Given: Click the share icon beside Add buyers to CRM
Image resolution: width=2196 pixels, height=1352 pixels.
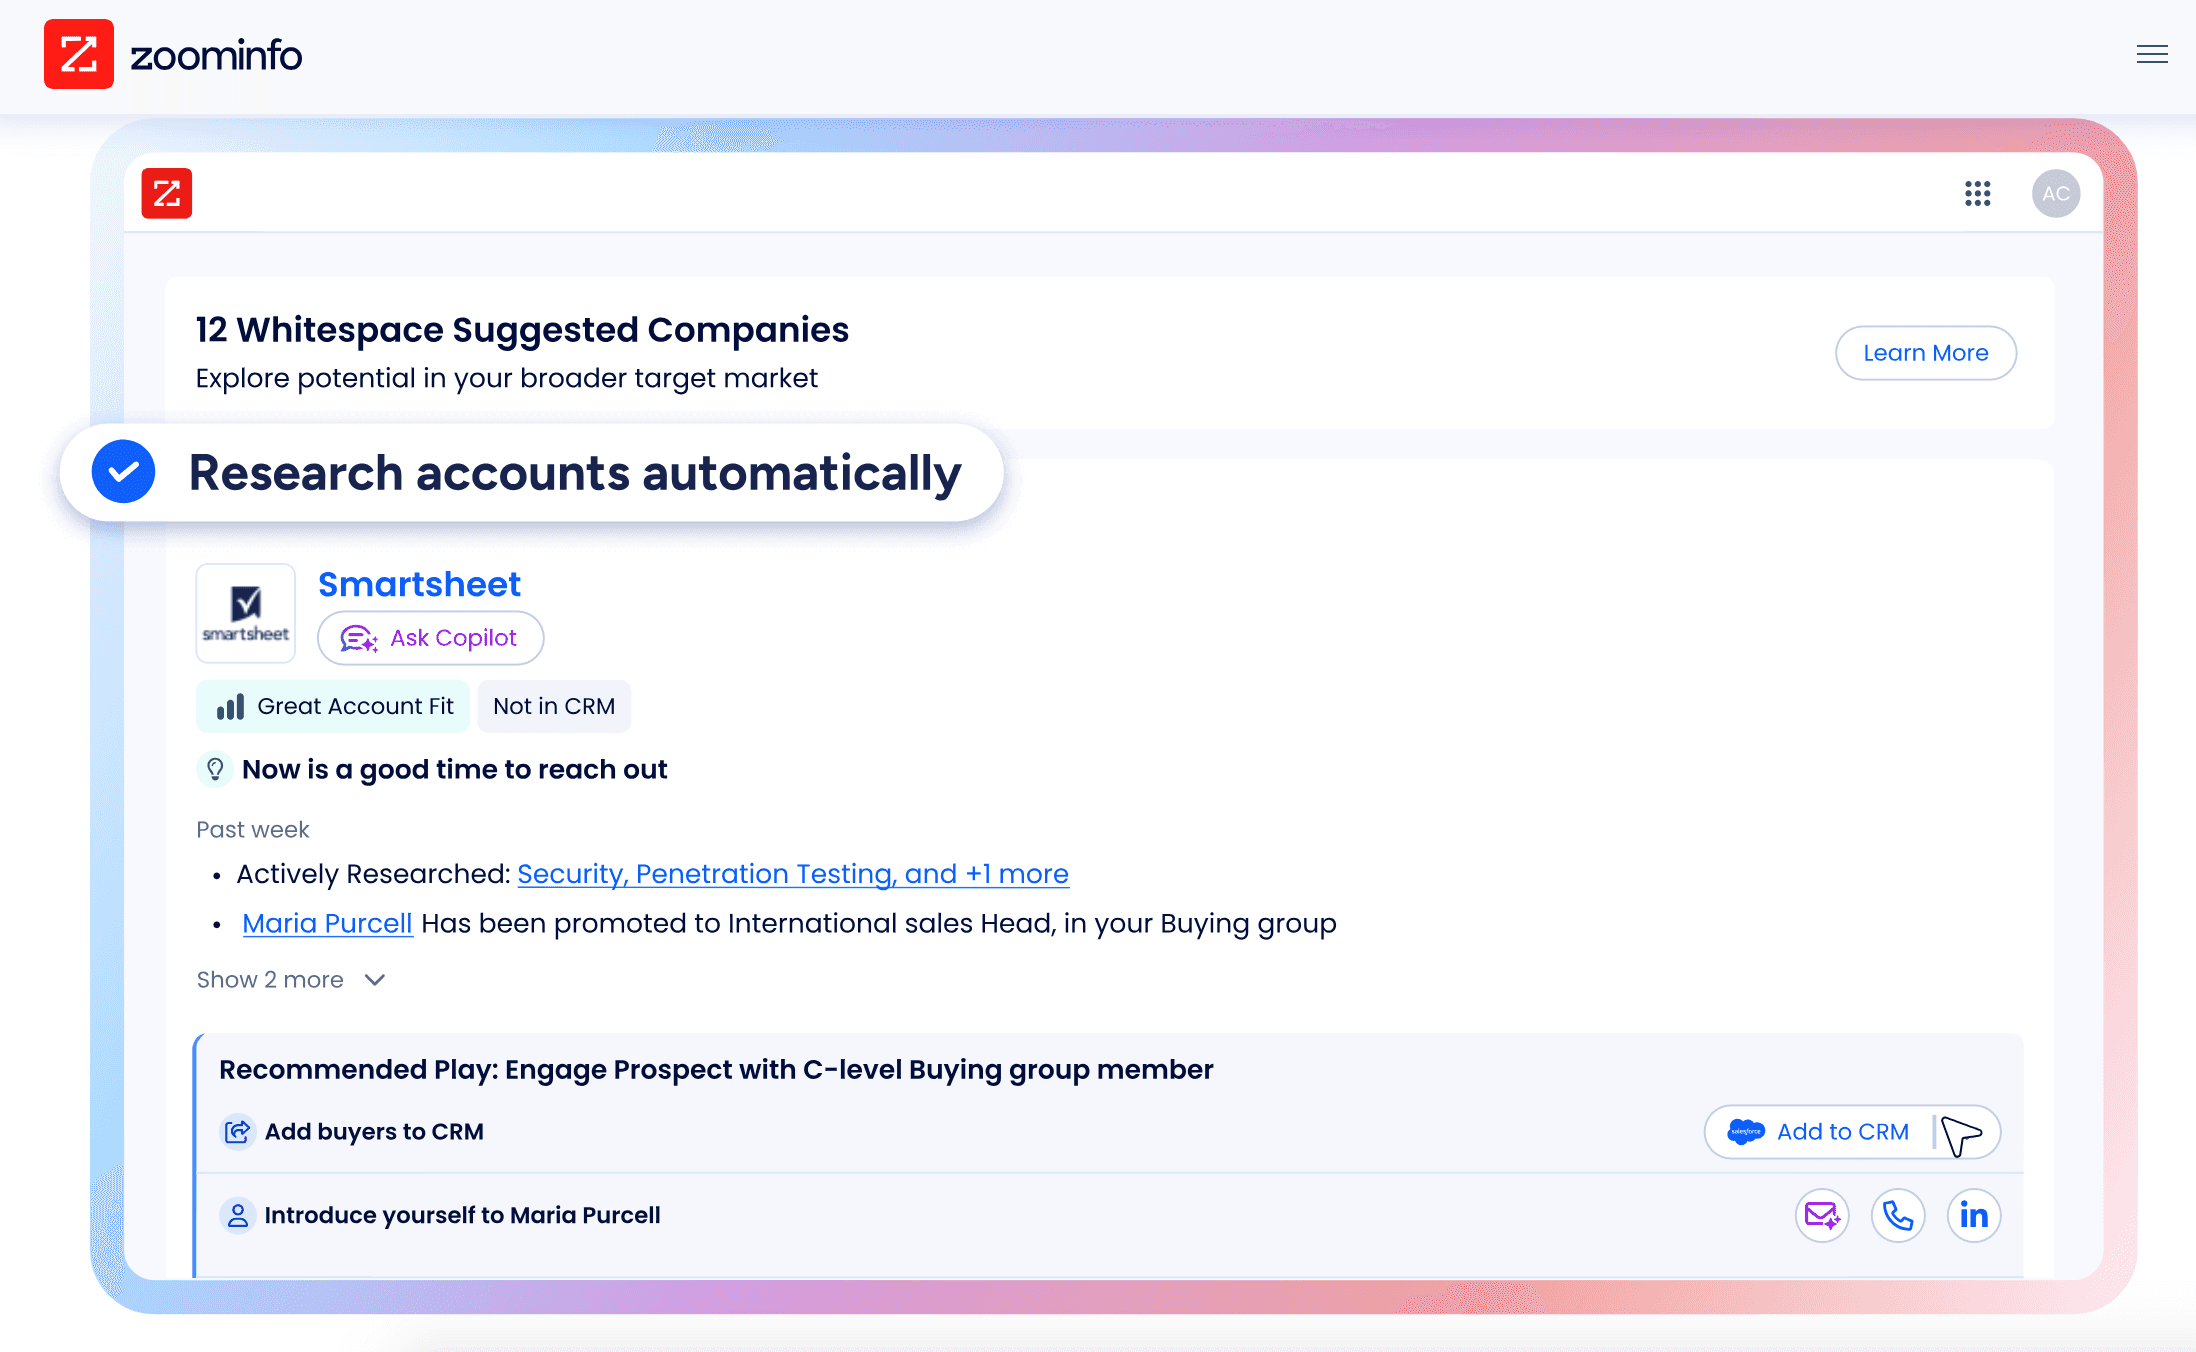Looking at the screenshot, I should [238, 1131].
